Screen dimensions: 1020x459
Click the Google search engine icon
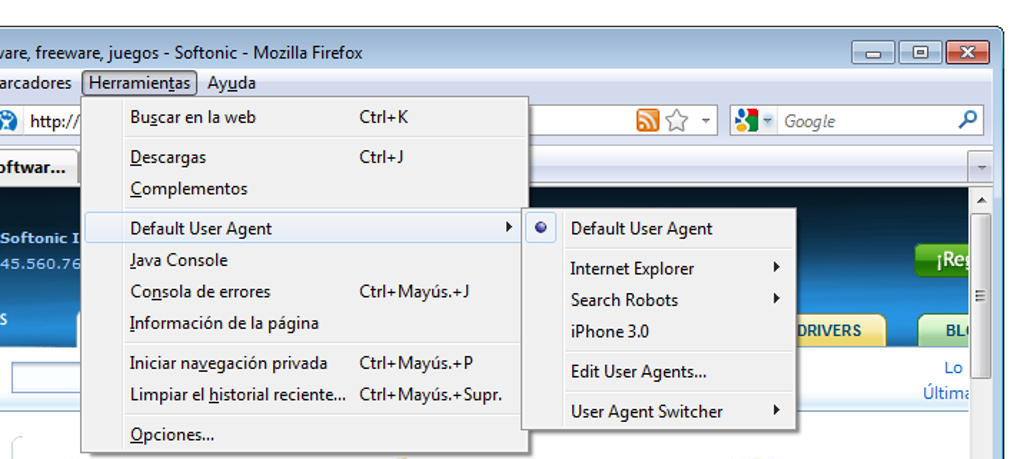746,121
